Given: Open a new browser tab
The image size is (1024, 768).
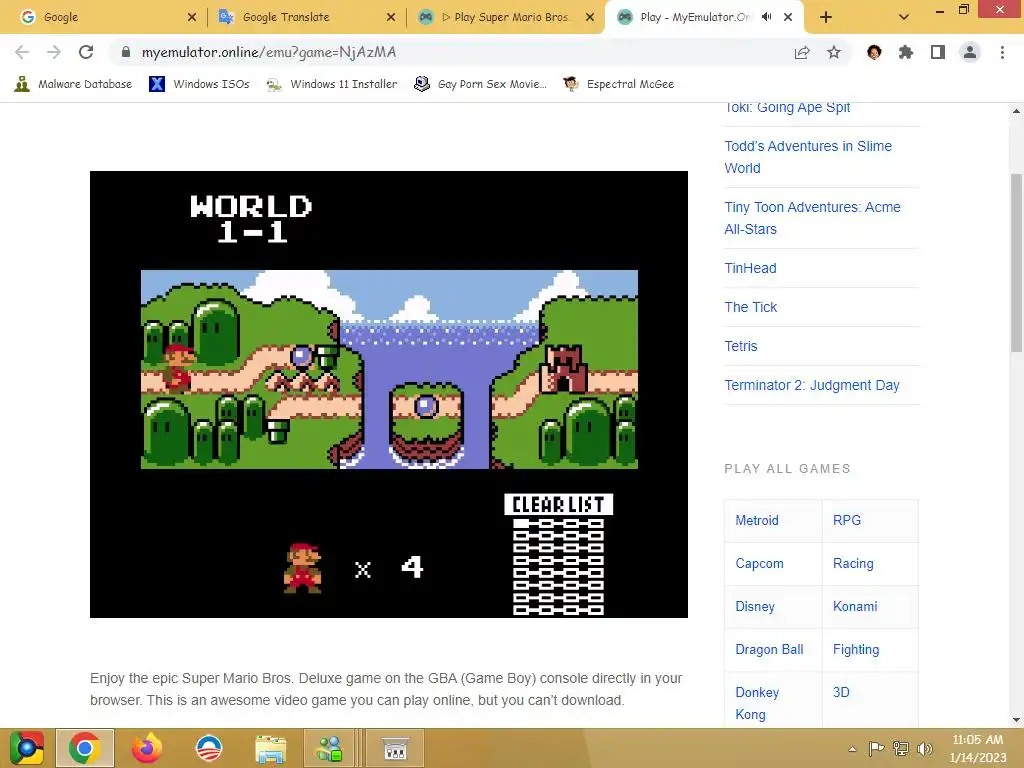Looking at the screenshot, I should 825,17.
